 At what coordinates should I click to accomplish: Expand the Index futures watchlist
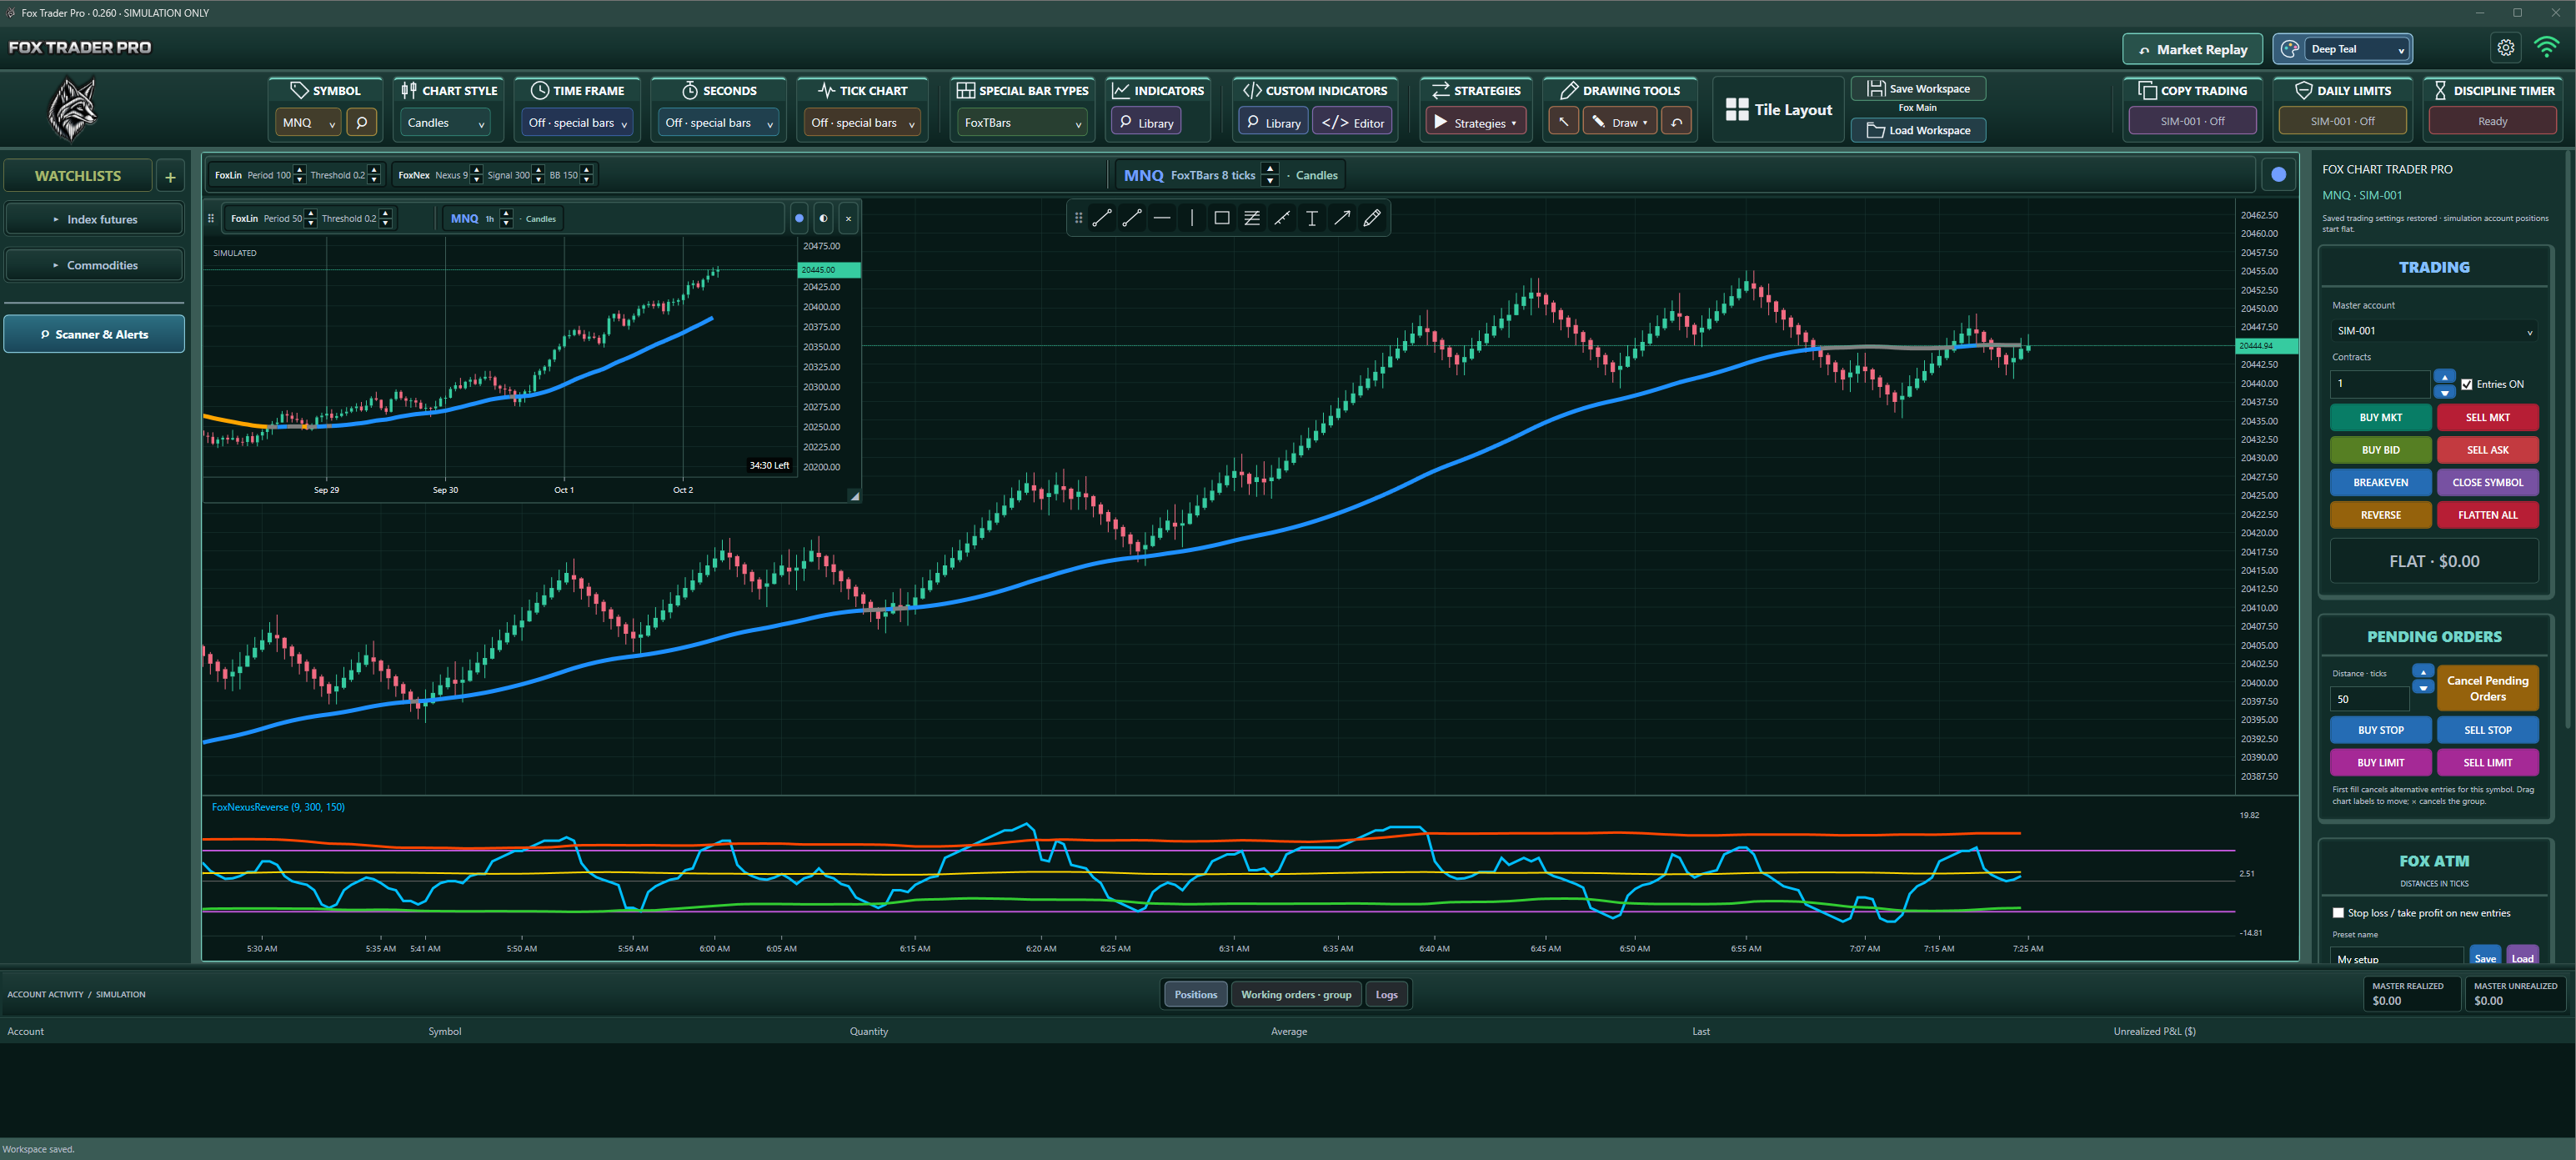coord(94,219)
